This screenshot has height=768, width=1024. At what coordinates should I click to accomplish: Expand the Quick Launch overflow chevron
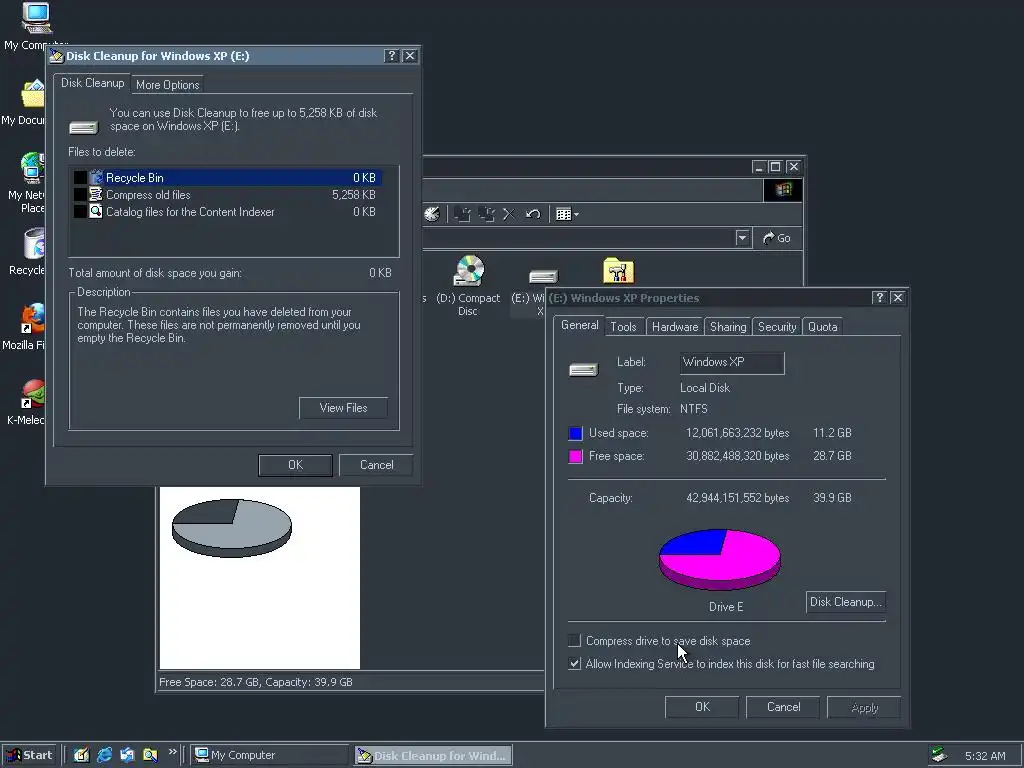pos(172,752)
